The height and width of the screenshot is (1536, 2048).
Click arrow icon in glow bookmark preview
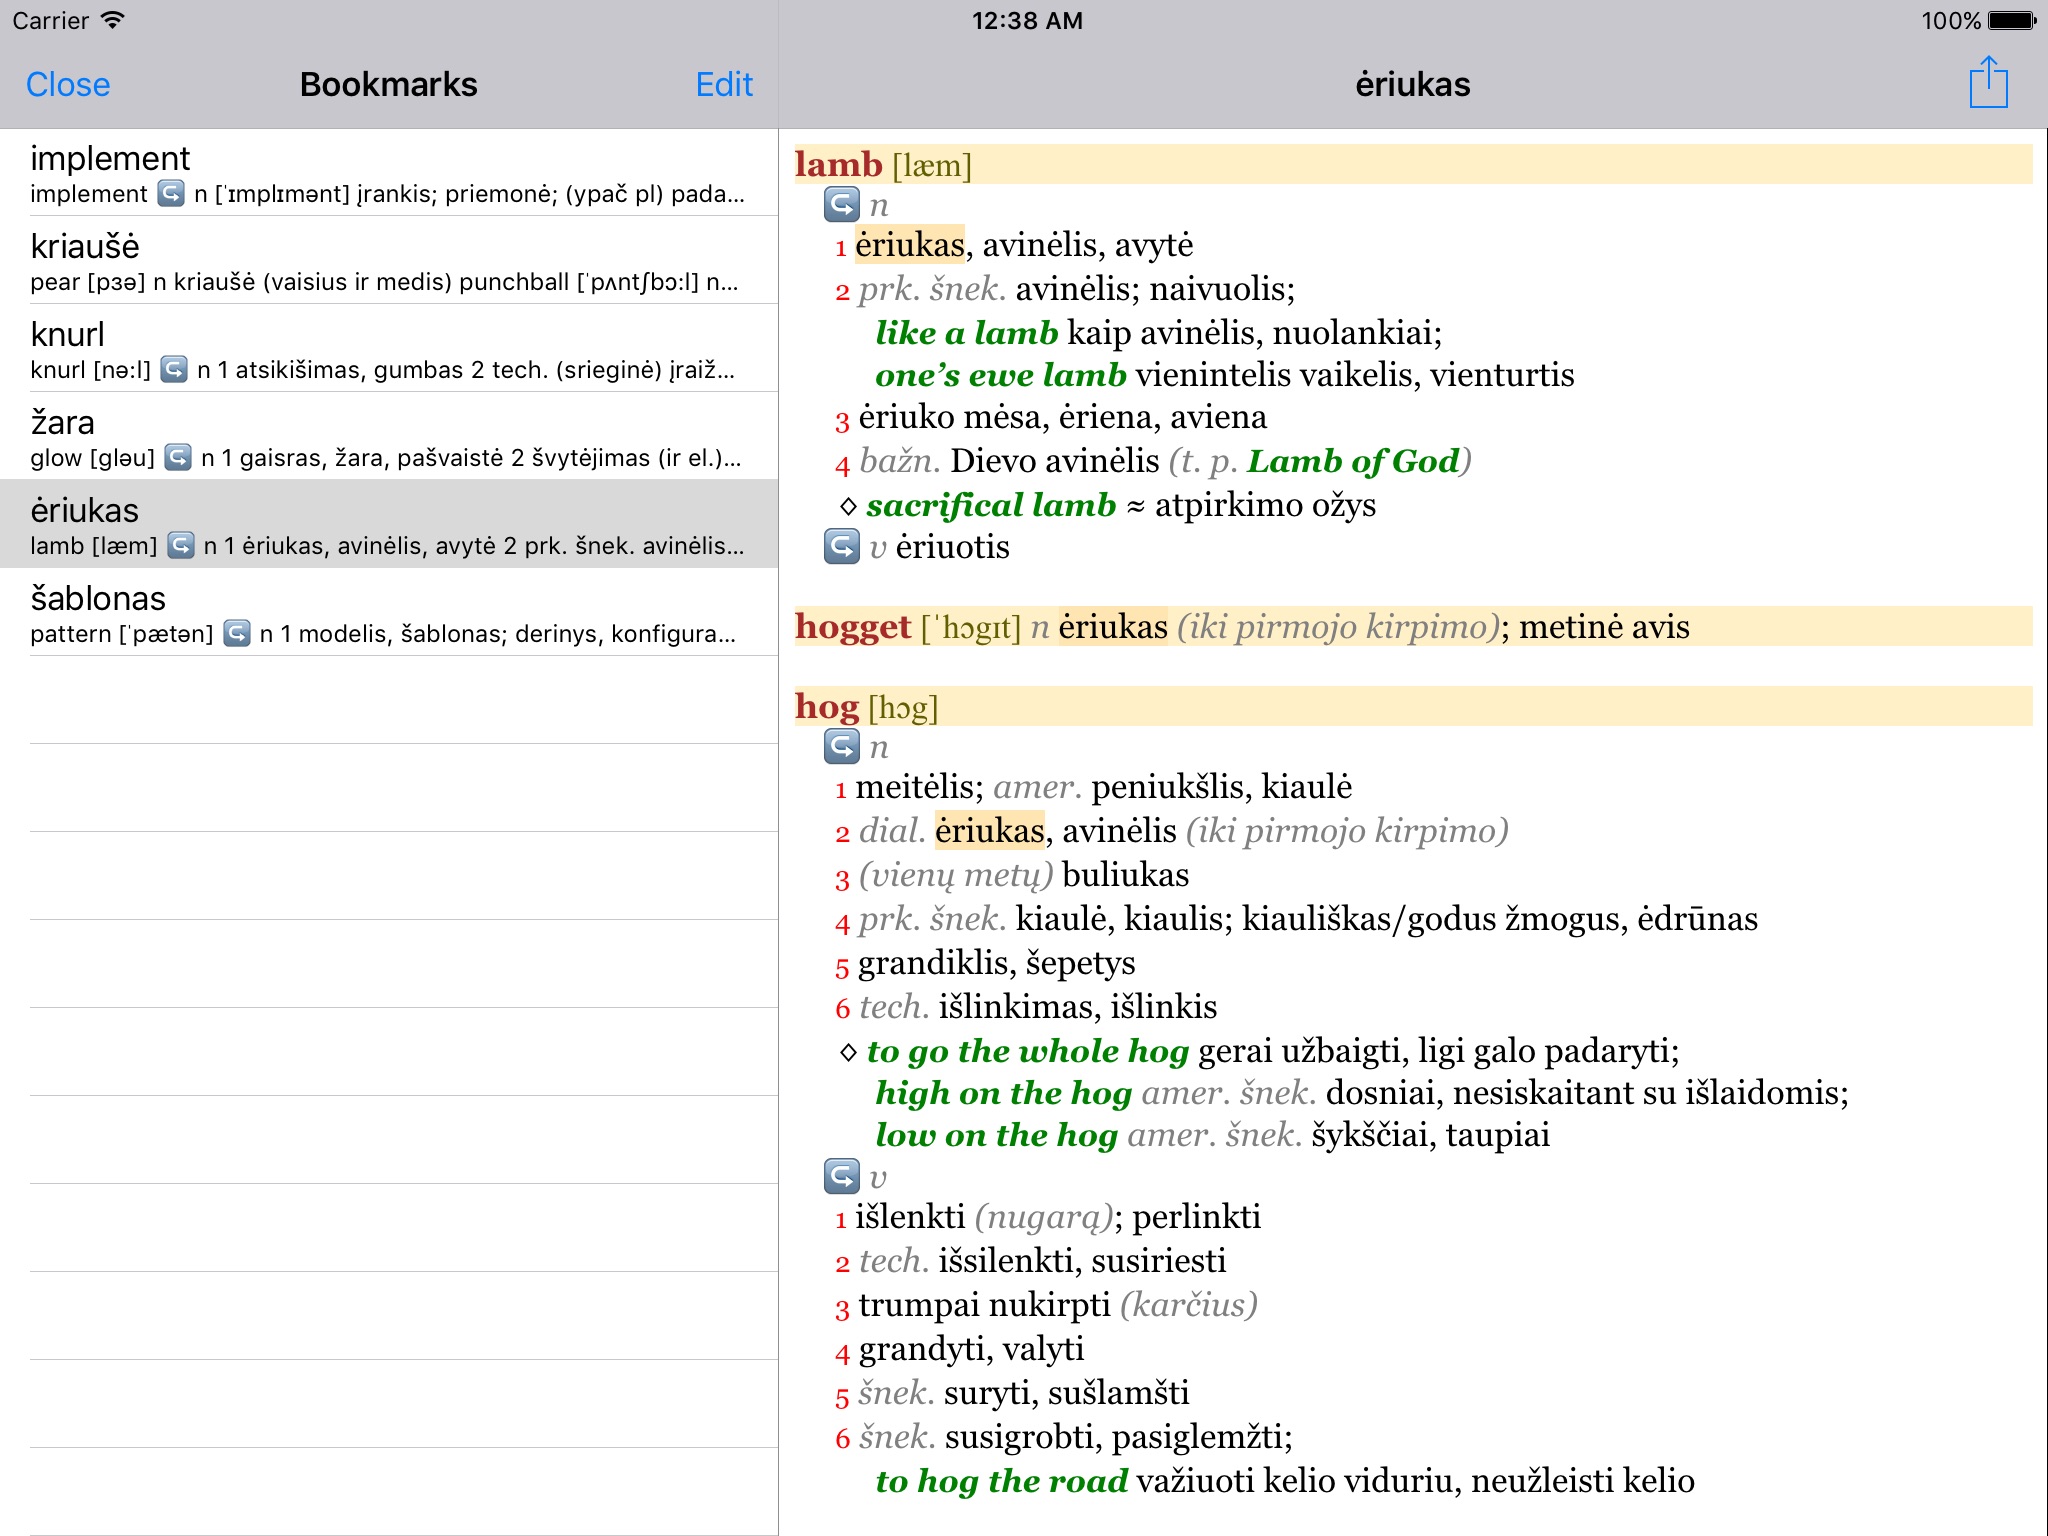click(x=178, y=457)
